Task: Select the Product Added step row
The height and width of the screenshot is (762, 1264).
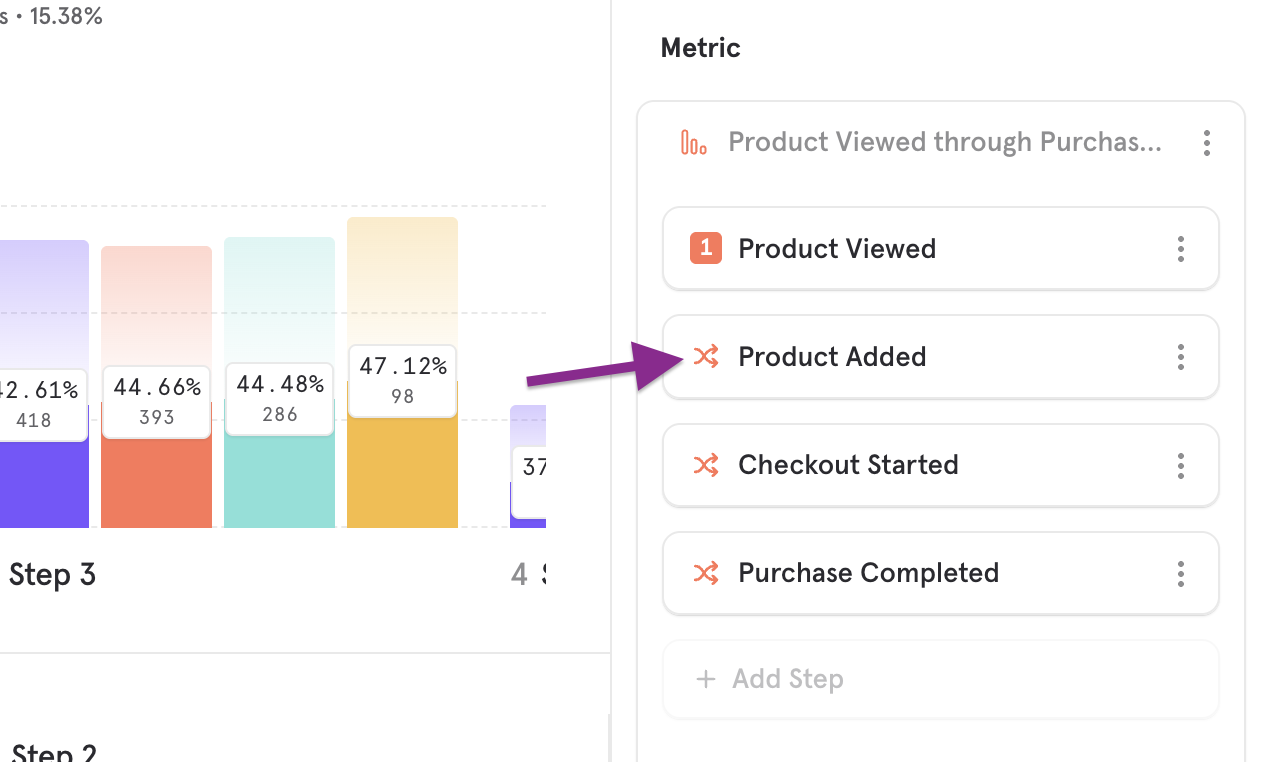Action: (x=880, y=356)
